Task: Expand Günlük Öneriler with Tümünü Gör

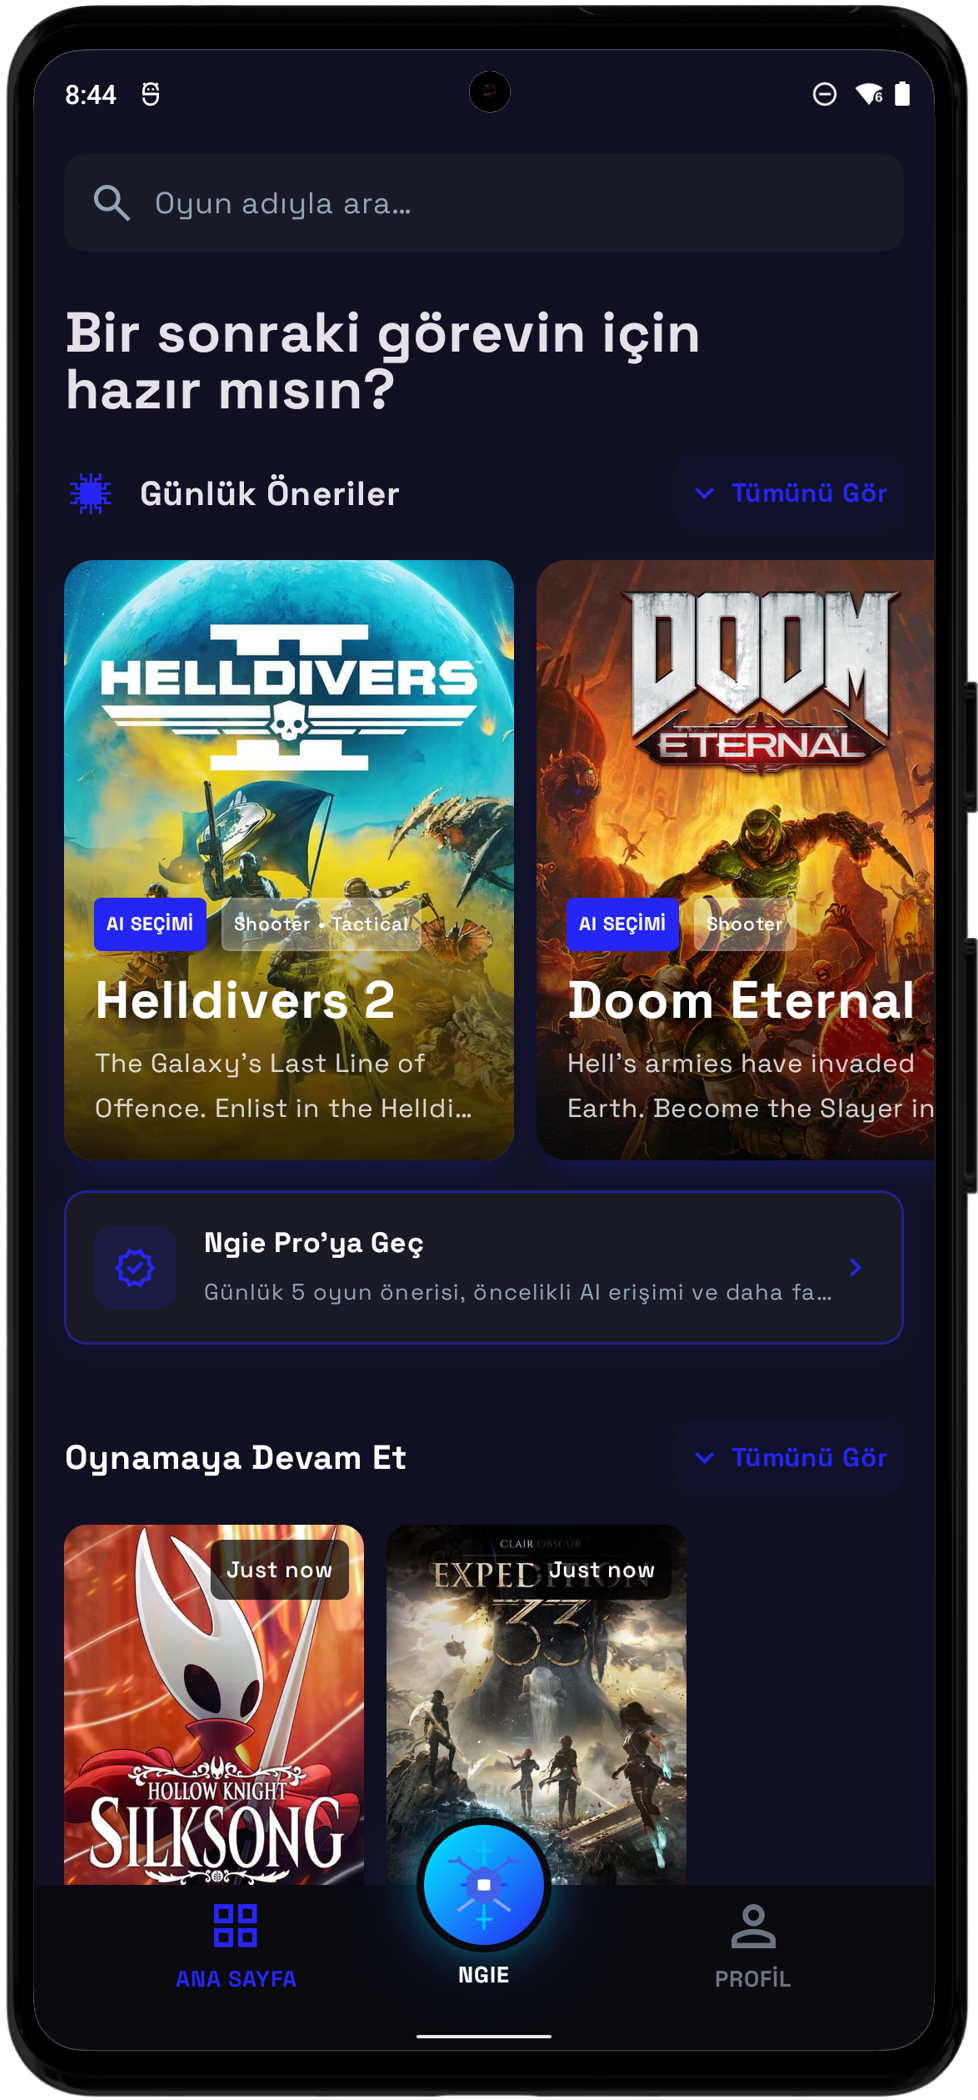Action: [x=790, y=493]
